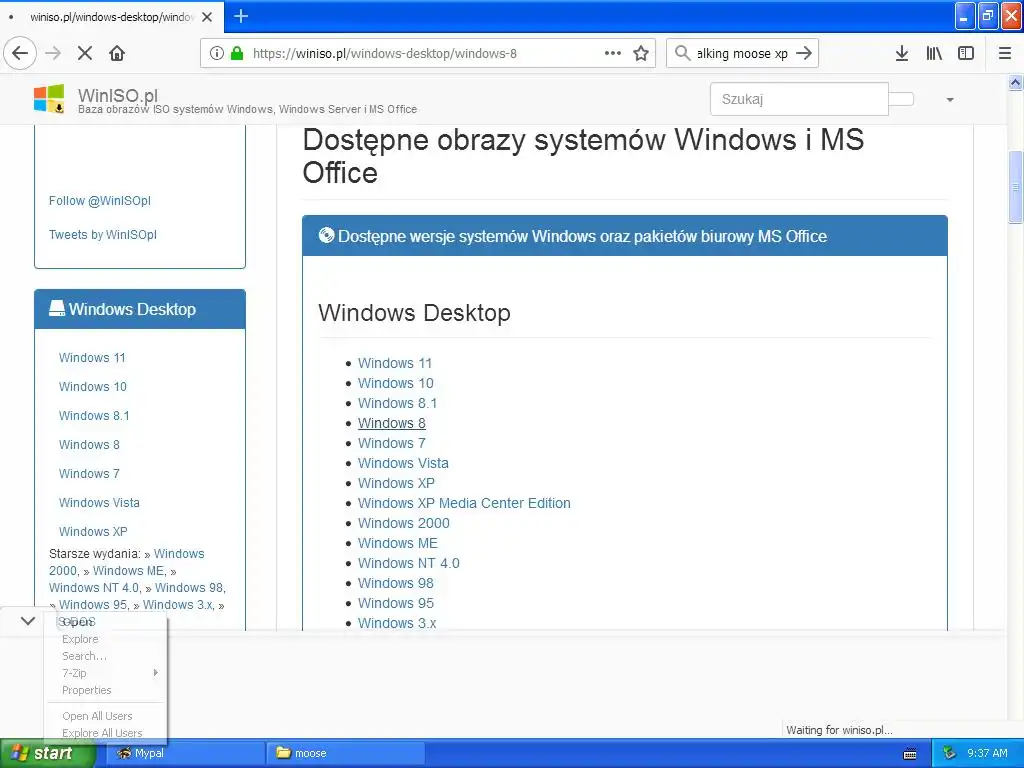
Task: Open Windows NT 4.0 in main list
Action: click(x=409, y=563)
